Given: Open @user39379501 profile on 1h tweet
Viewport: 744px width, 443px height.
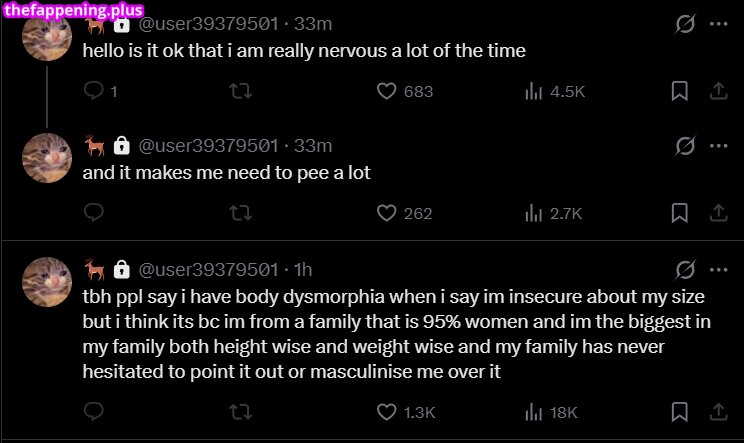Looking at the screenshot, I should pyautogui.click(x=208, y=270).
